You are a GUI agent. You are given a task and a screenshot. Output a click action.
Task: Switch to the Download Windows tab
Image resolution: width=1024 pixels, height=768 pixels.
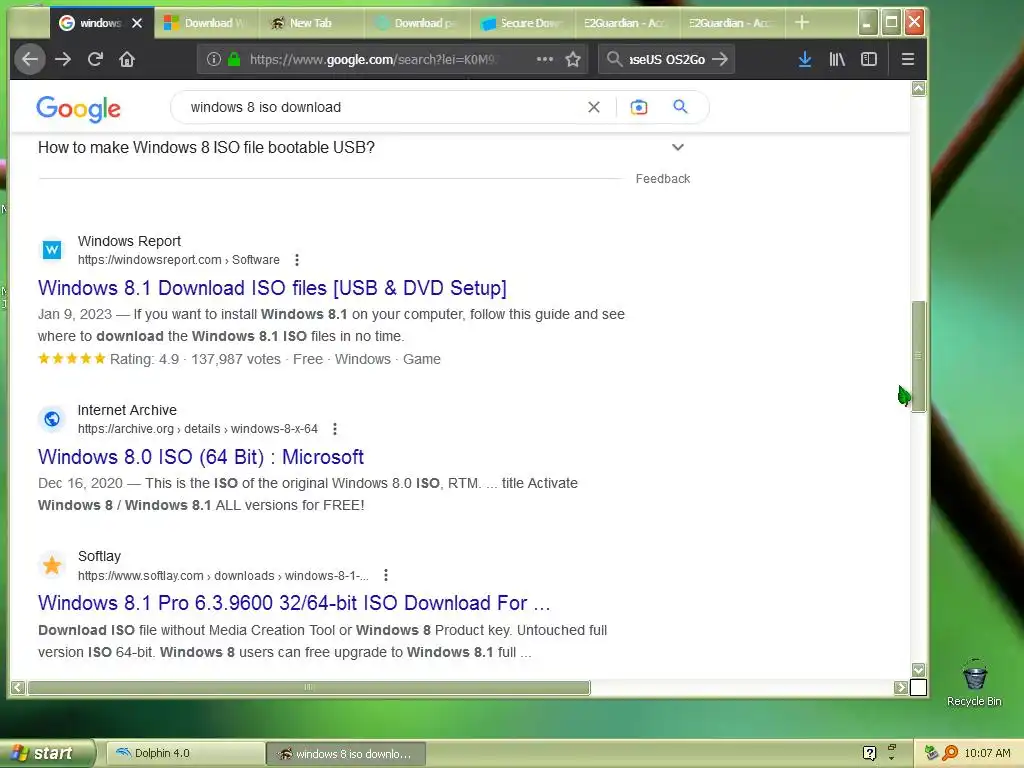point(206,23)
